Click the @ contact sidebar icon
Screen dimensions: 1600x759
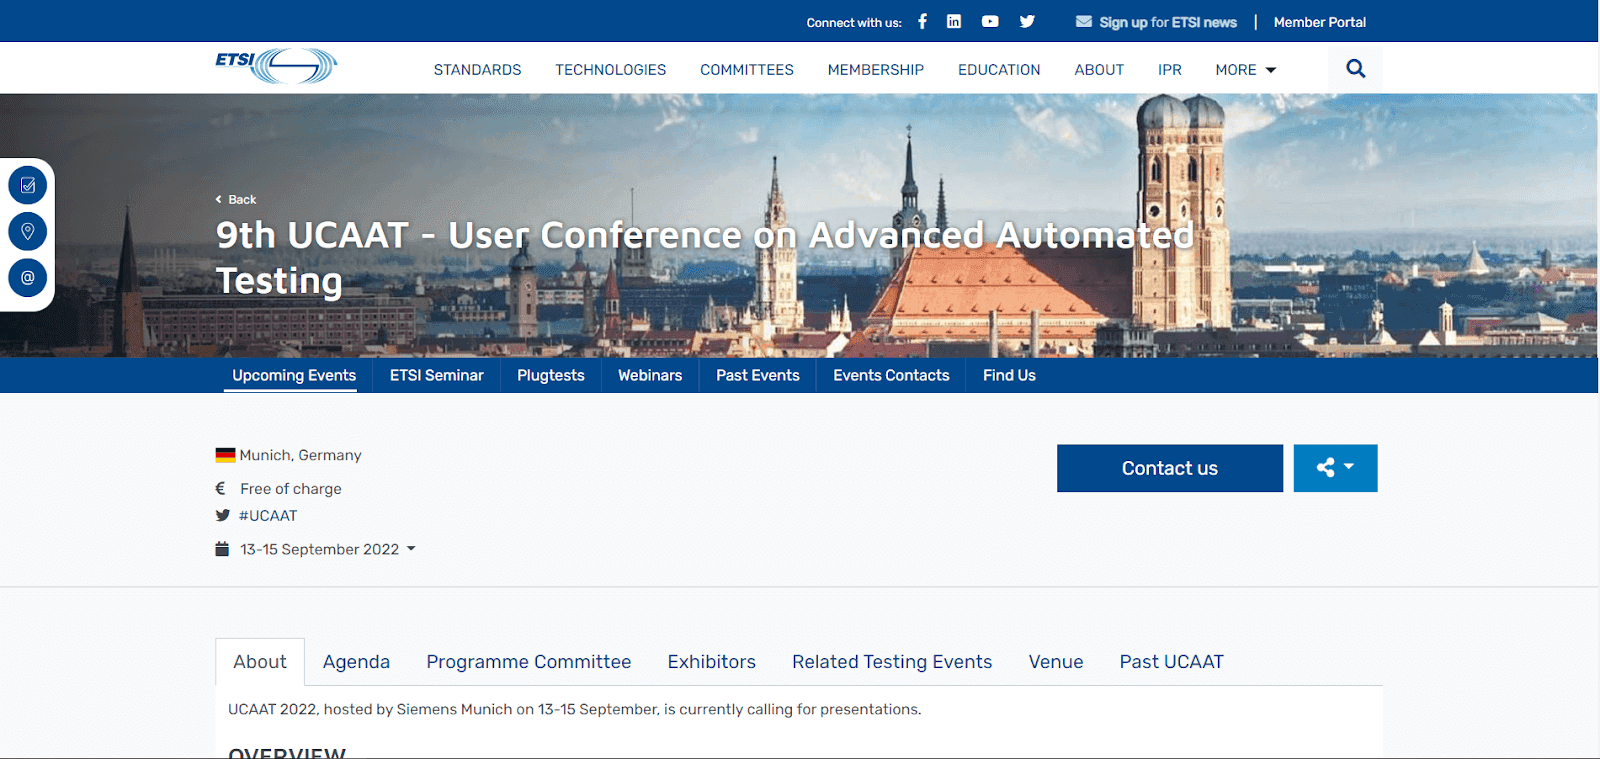click(28, 277)
